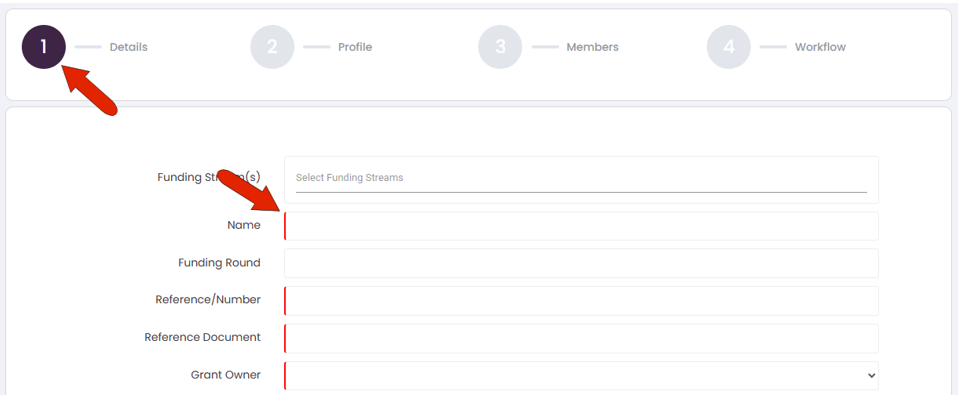Click the step 1 circle icon
958x398 pixels.
coord(44,47)
